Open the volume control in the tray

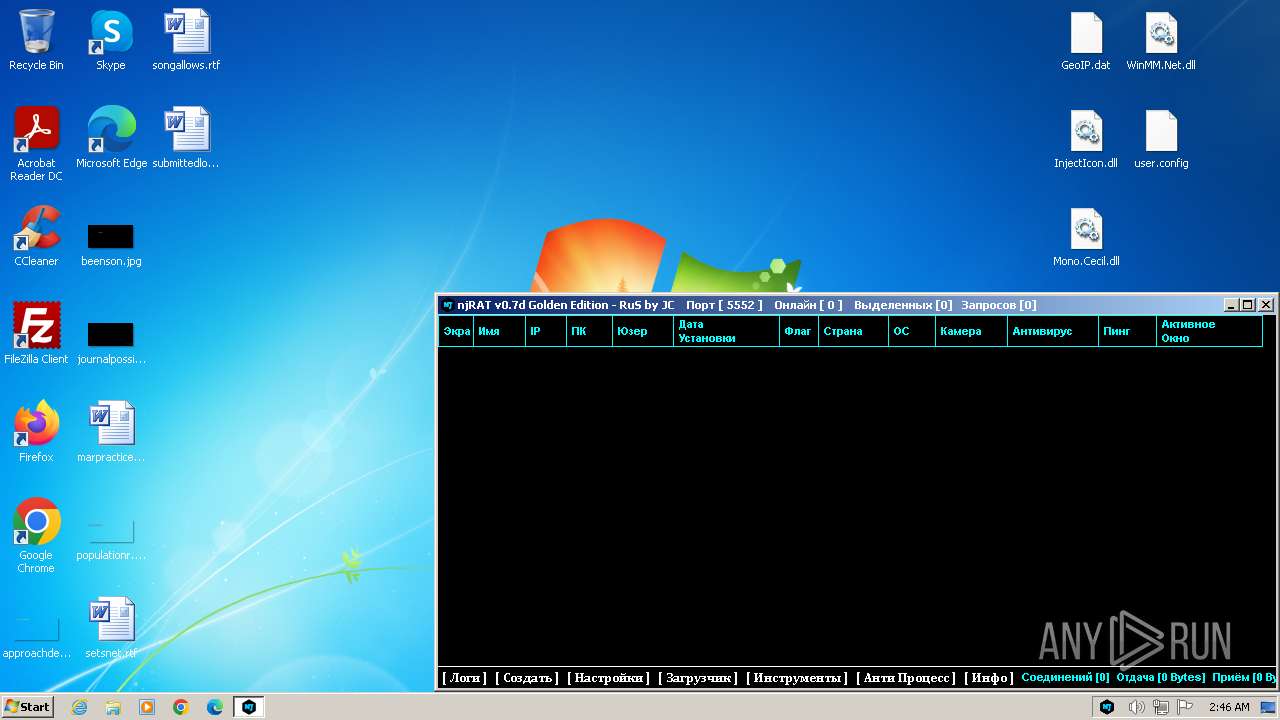point(1136,707)
